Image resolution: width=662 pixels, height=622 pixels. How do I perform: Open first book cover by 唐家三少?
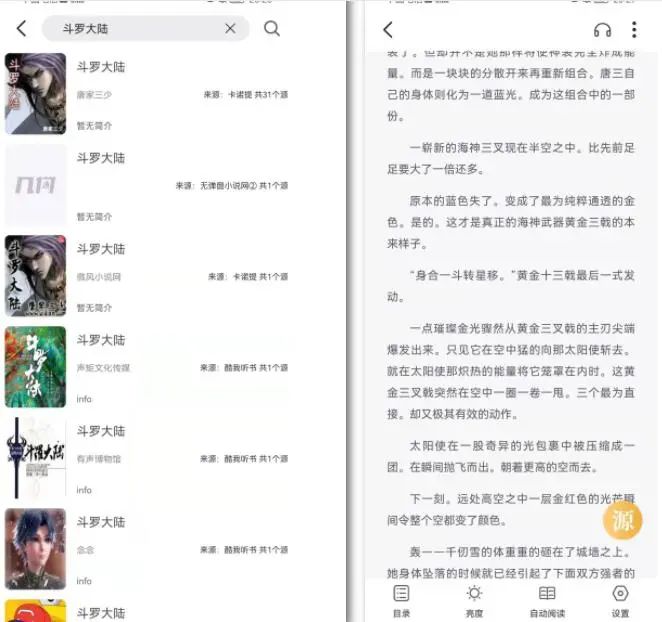tap(35, 94)
